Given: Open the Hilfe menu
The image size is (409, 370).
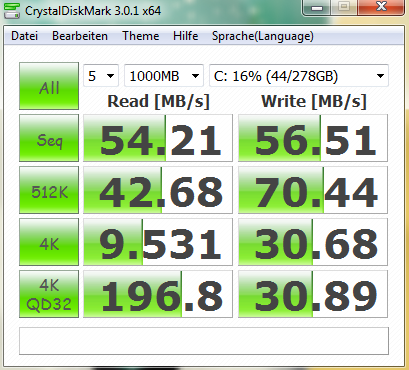Looking at the screenshot, I should tap(185, 36).
